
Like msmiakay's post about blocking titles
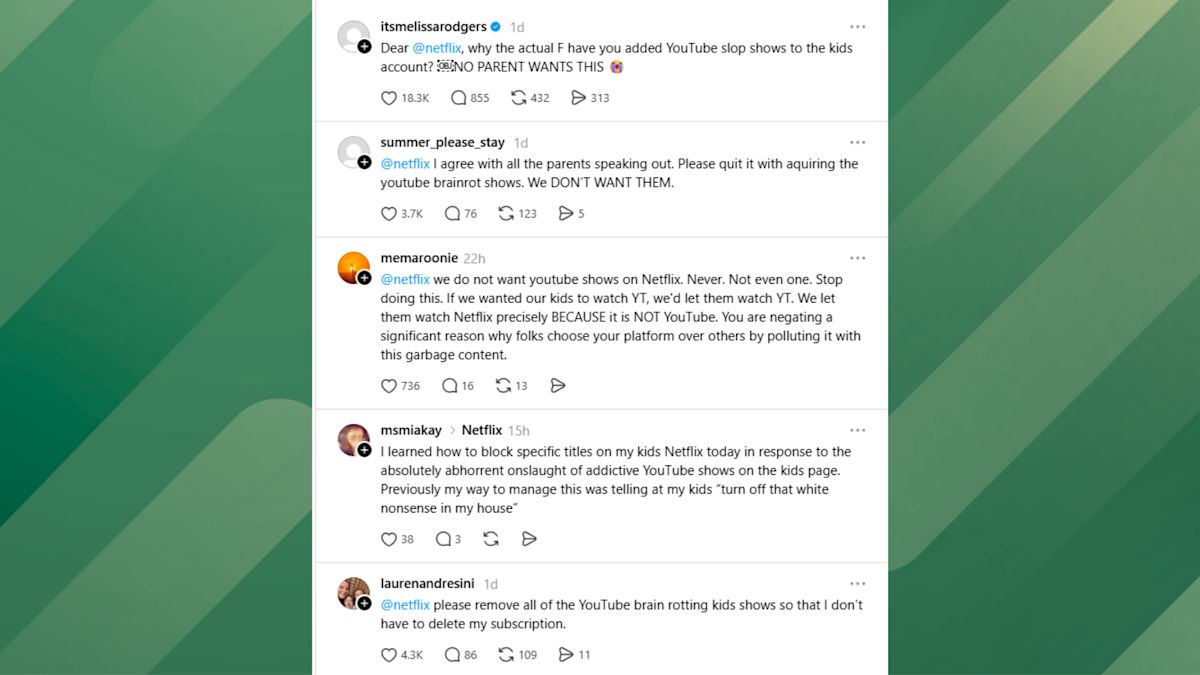389,539
